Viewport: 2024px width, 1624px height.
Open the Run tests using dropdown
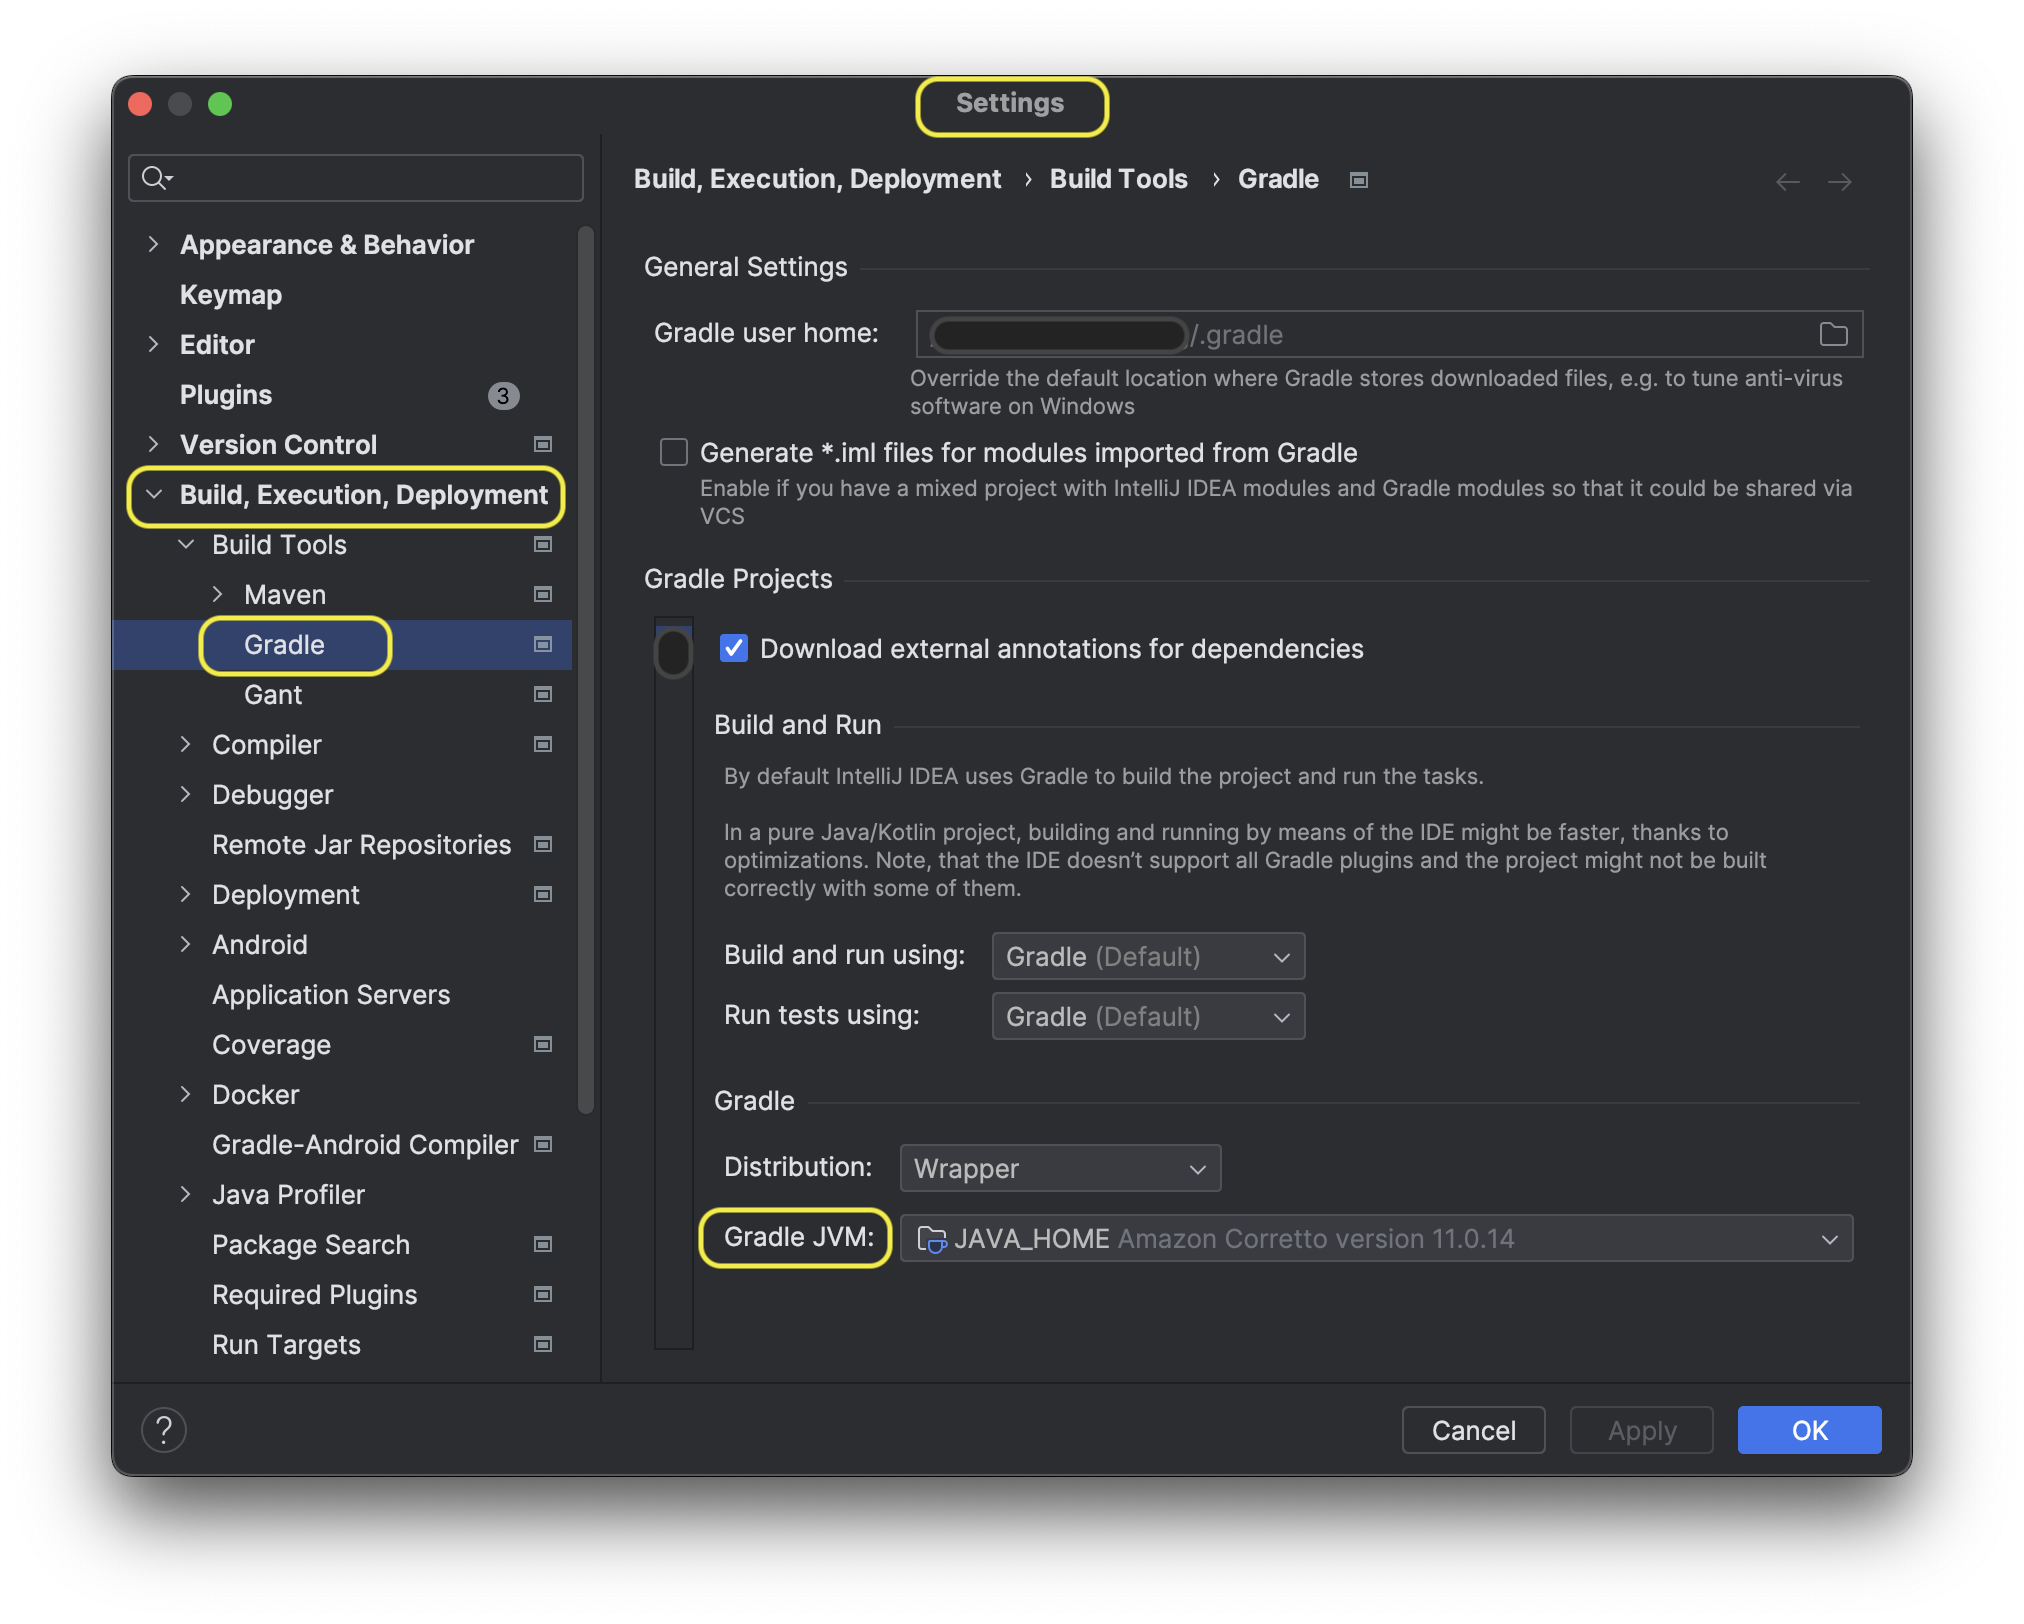[1147, 1016]
